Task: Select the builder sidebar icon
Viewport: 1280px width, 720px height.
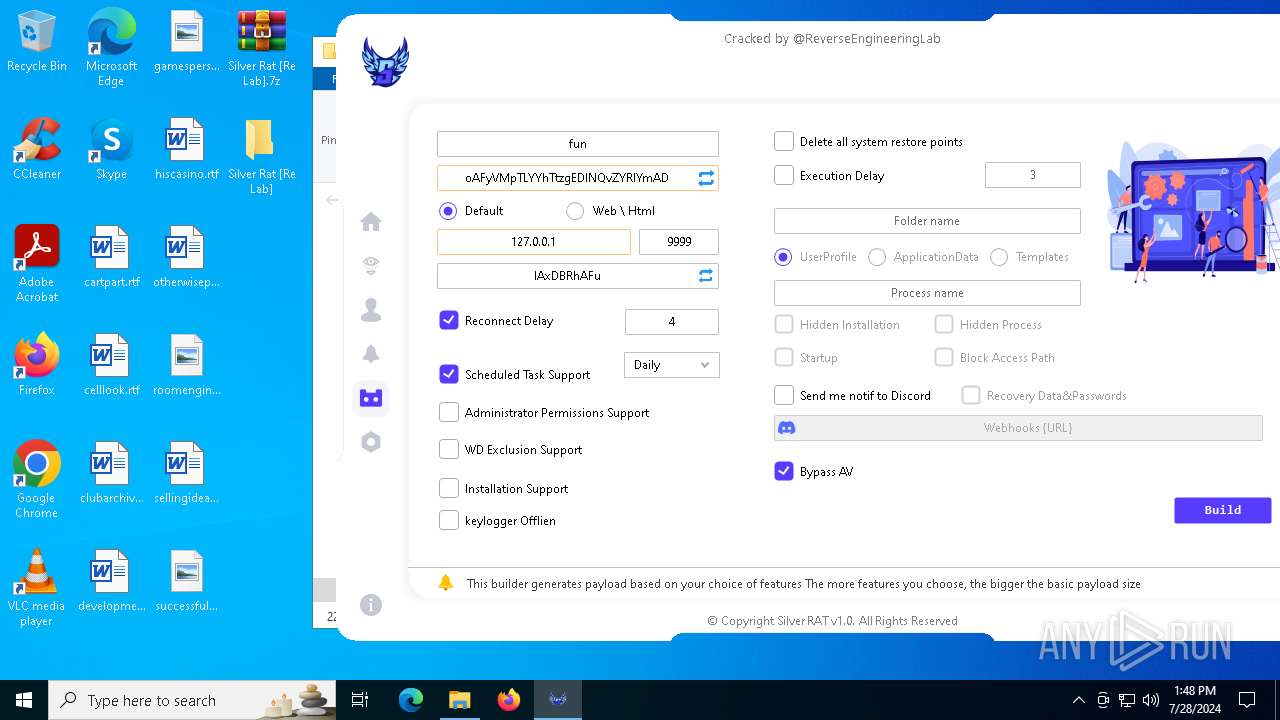Action: point(371,398)
